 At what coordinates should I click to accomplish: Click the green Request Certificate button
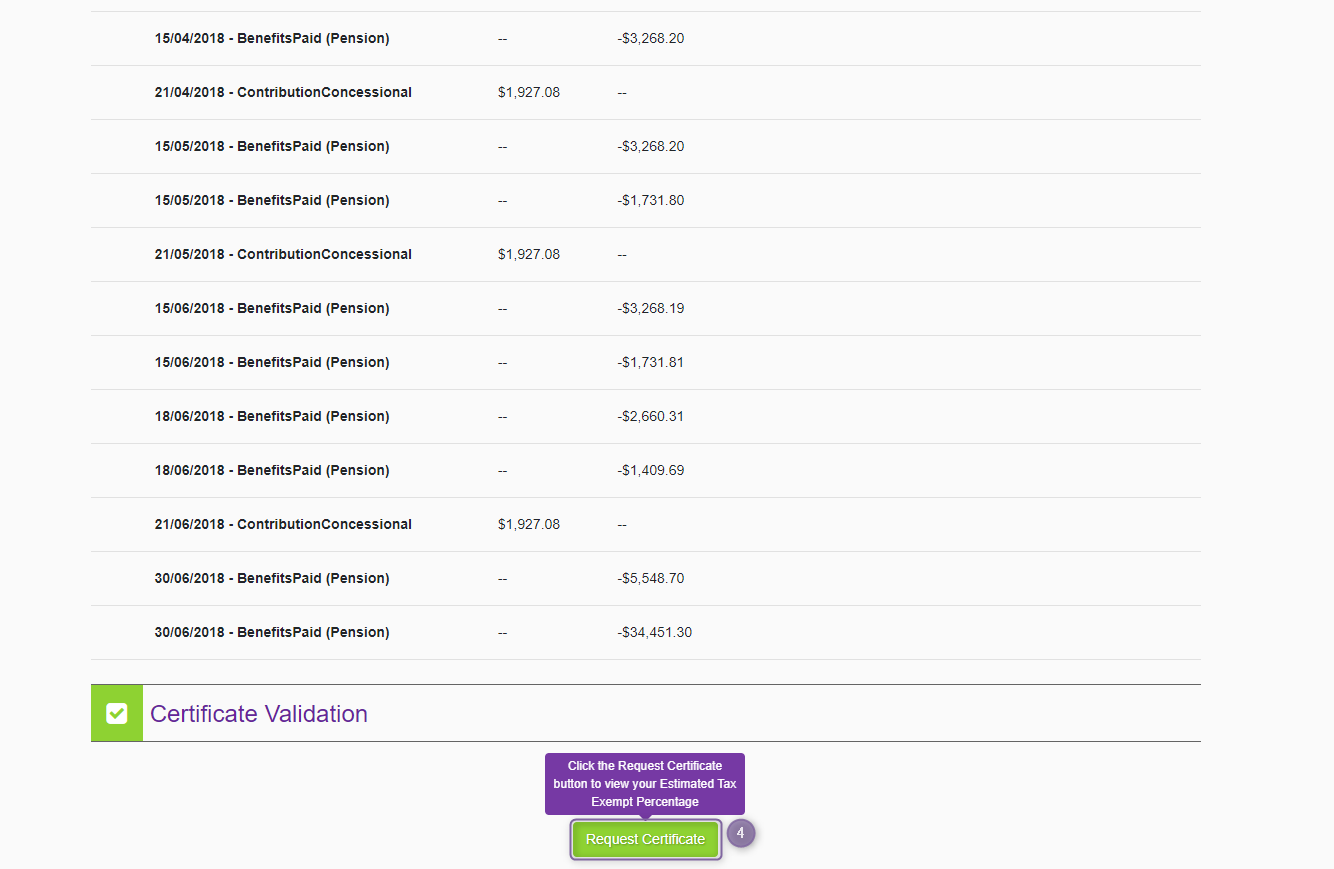pyautogui.click(x=645, y=839)
